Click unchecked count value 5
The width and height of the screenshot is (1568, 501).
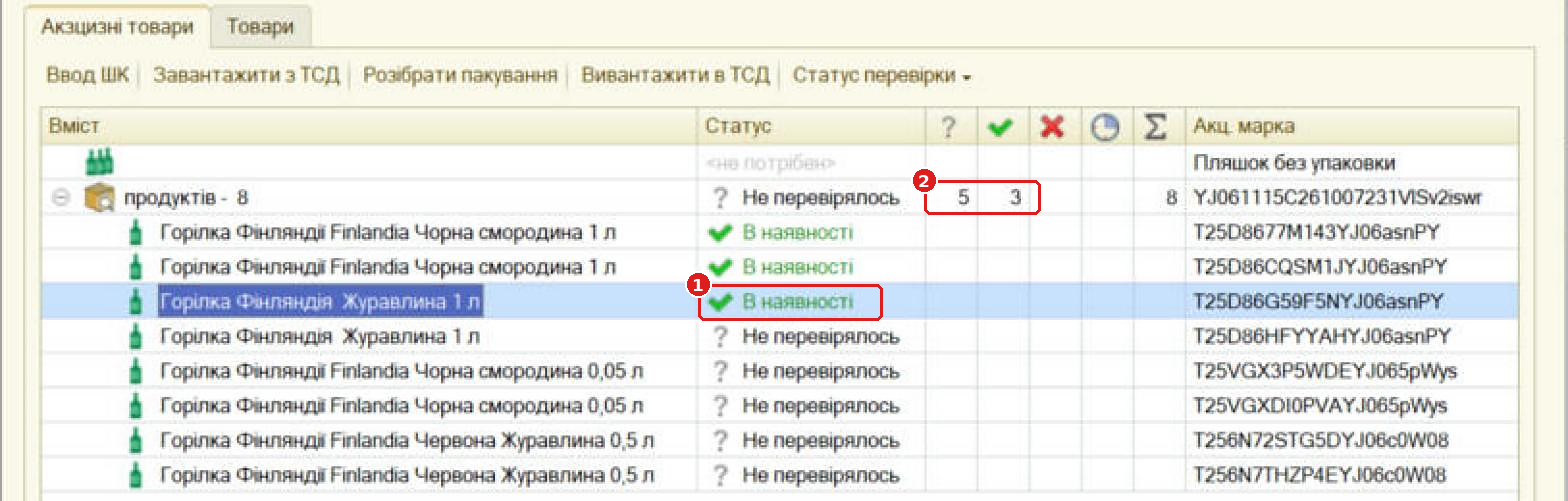coord(963,198)
